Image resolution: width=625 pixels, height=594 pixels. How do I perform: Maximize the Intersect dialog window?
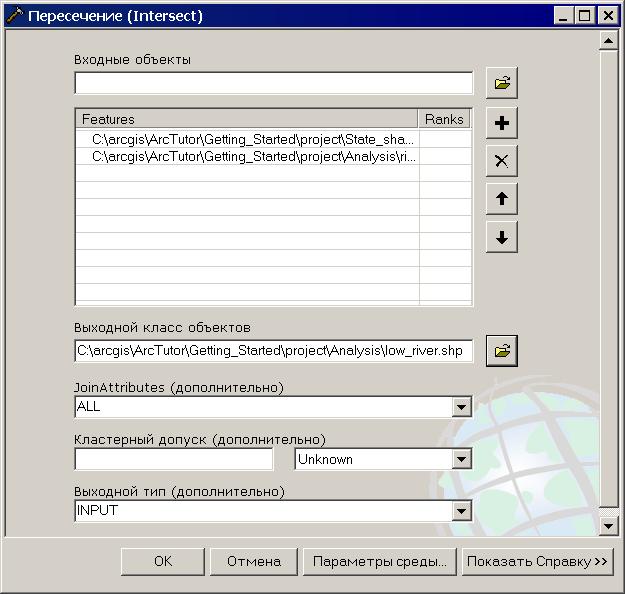pyautogui.click(x=585, y=16)
